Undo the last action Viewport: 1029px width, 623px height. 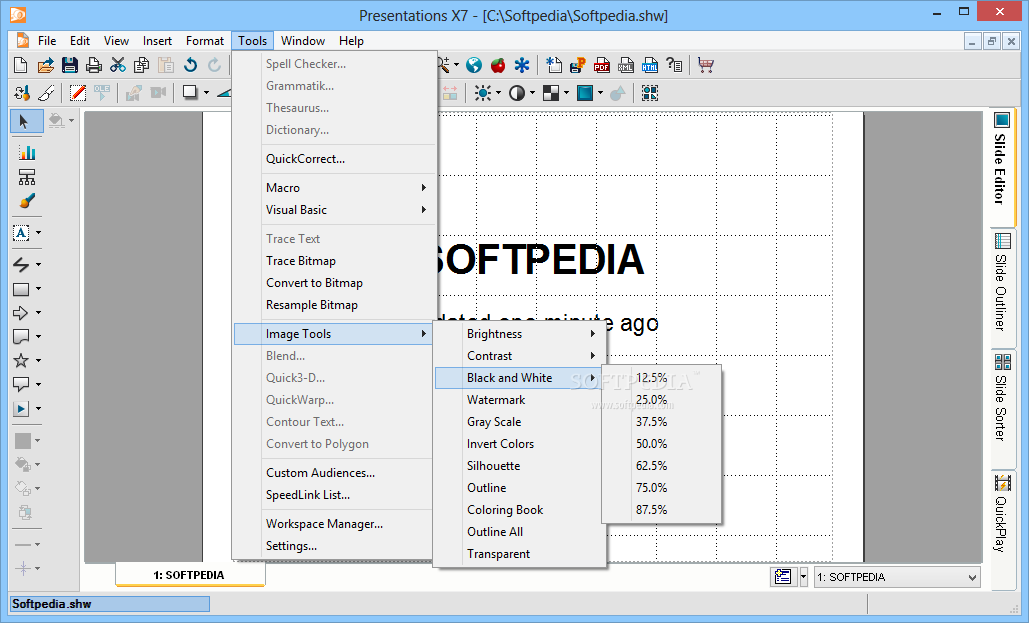(190, 65)
